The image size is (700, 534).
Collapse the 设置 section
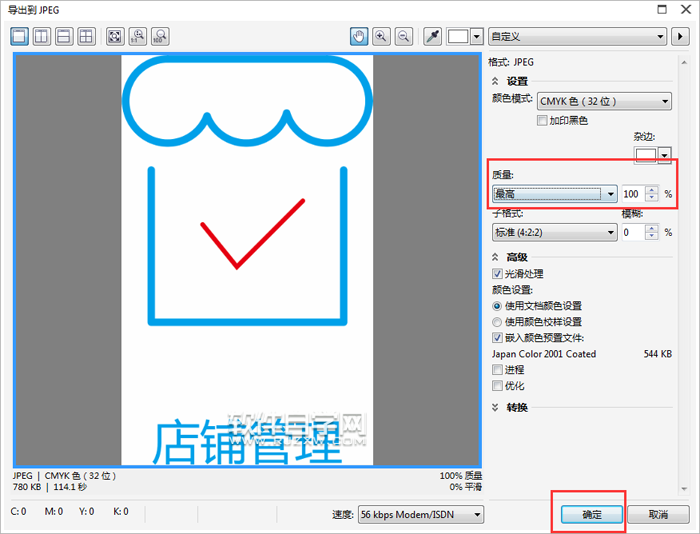point(495,81)
